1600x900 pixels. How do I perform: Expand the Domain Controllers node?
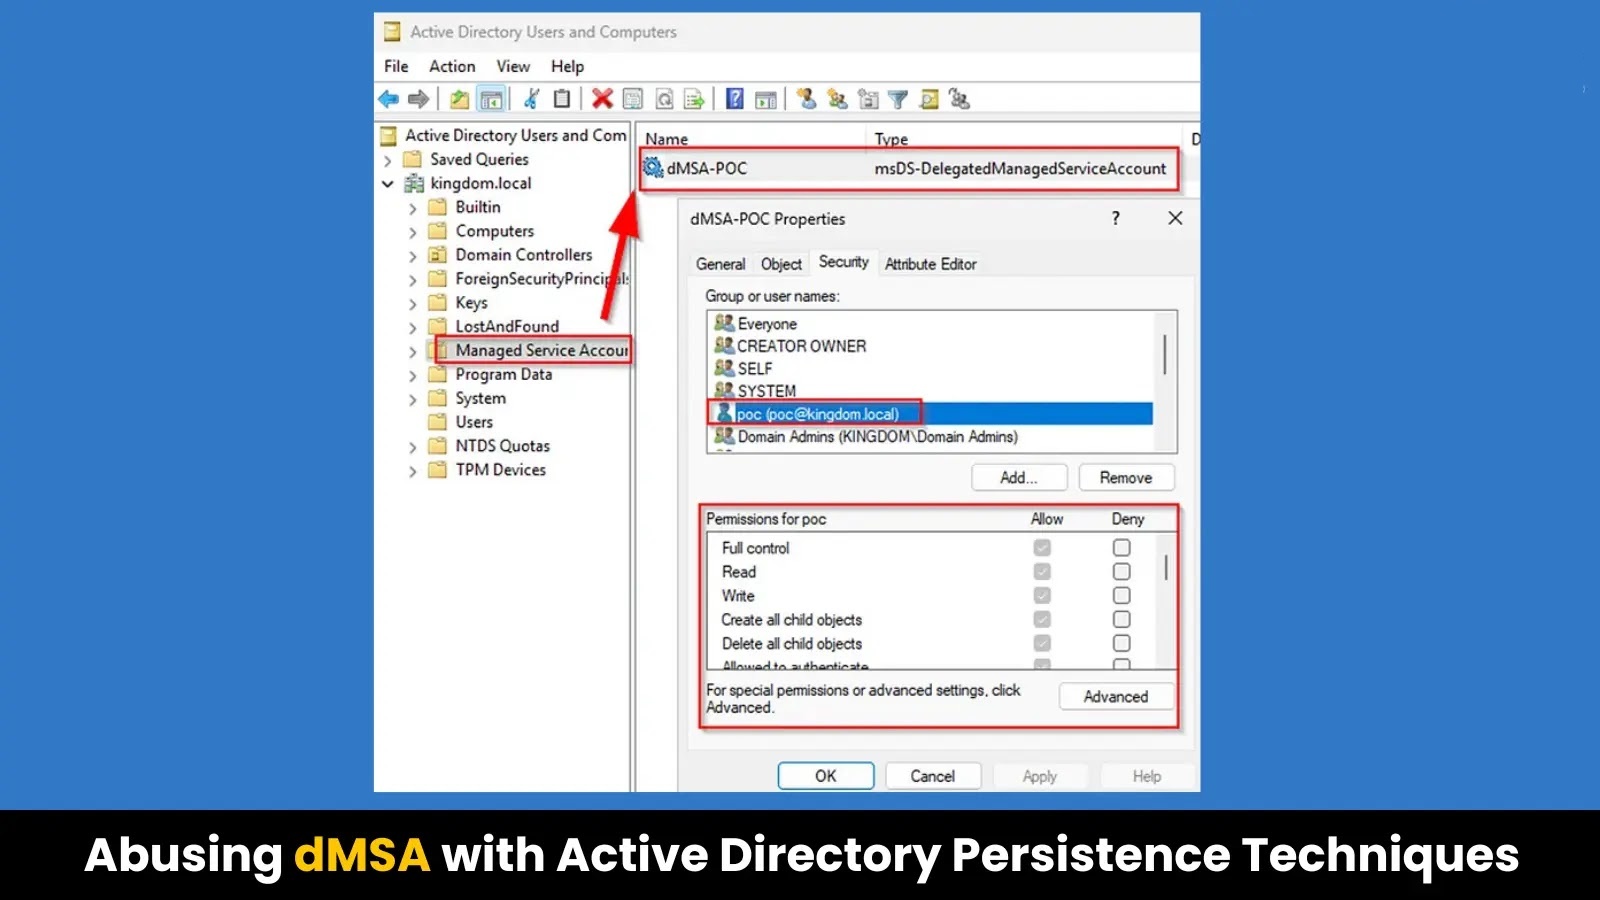click(412, 256)
